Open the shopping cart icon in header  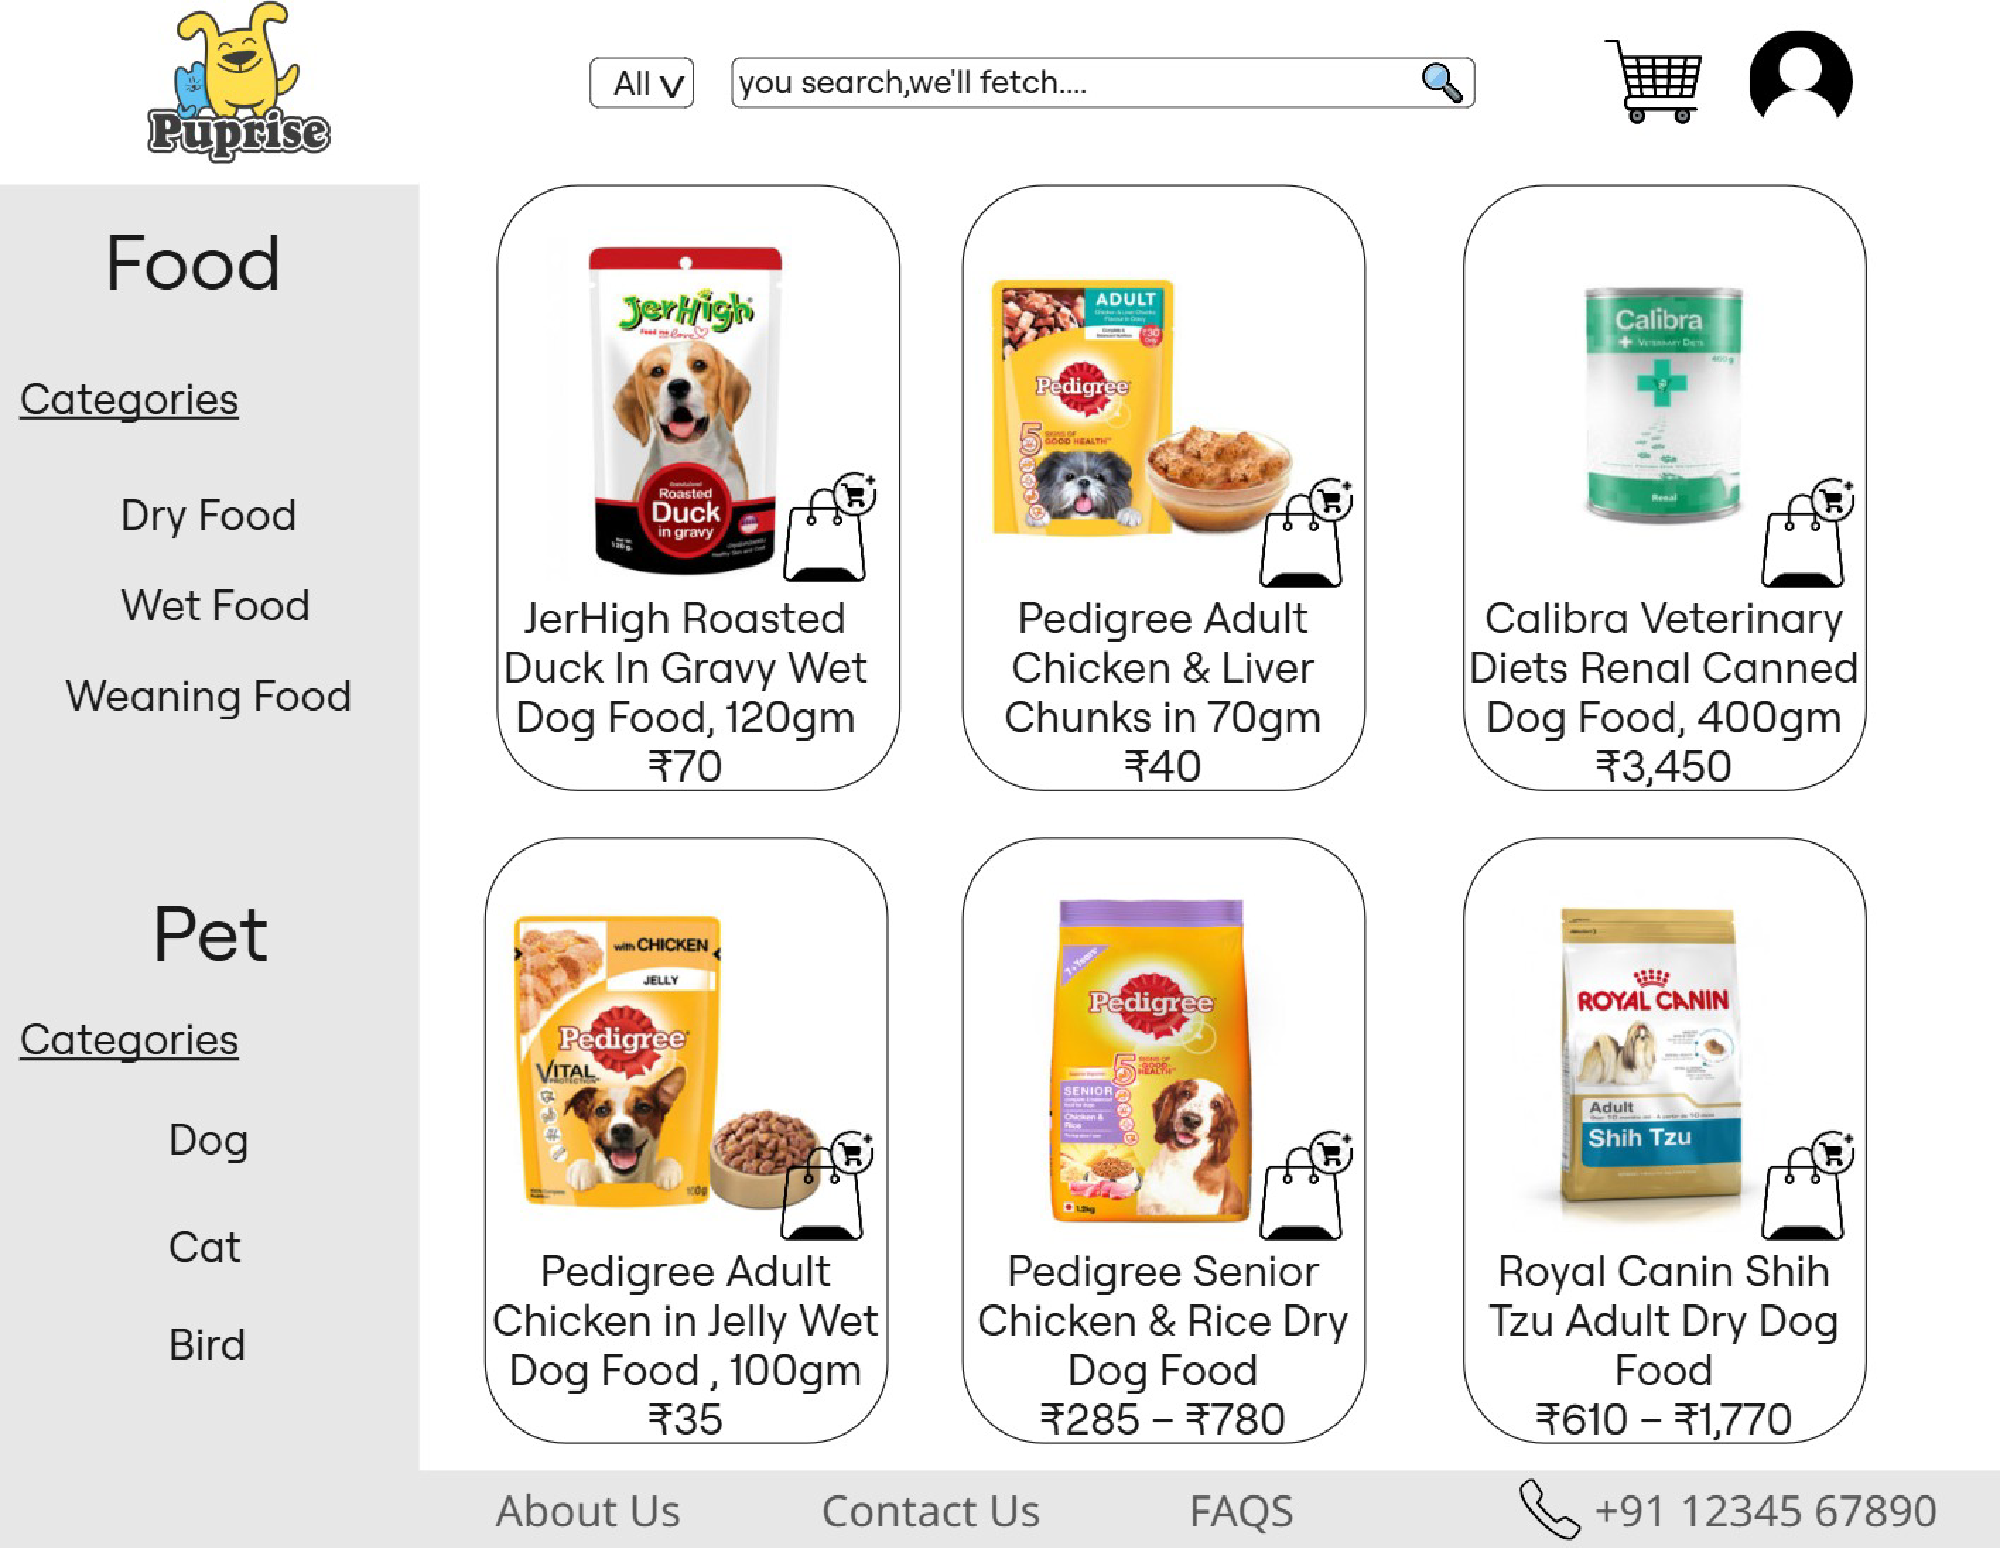(x=1657, y=81)
